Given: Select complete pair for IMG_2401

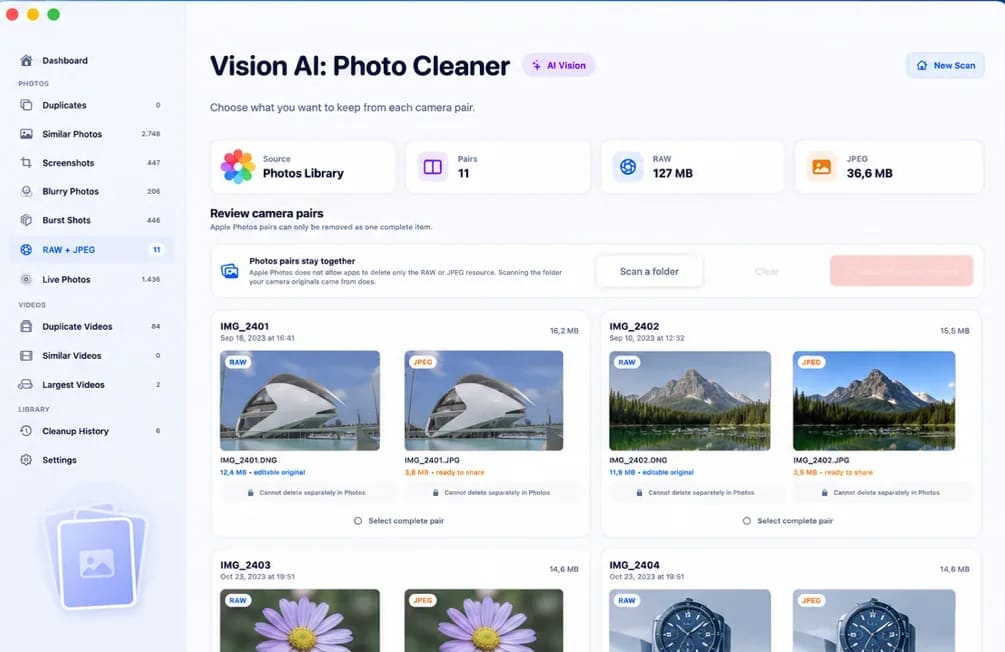Looking at the screenshot, I should 399,521.
